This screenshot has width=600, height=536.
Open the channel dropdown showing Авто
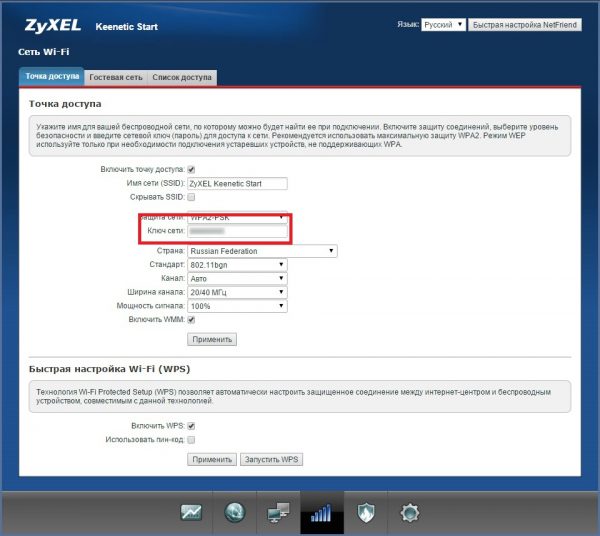tap(237, 279)
